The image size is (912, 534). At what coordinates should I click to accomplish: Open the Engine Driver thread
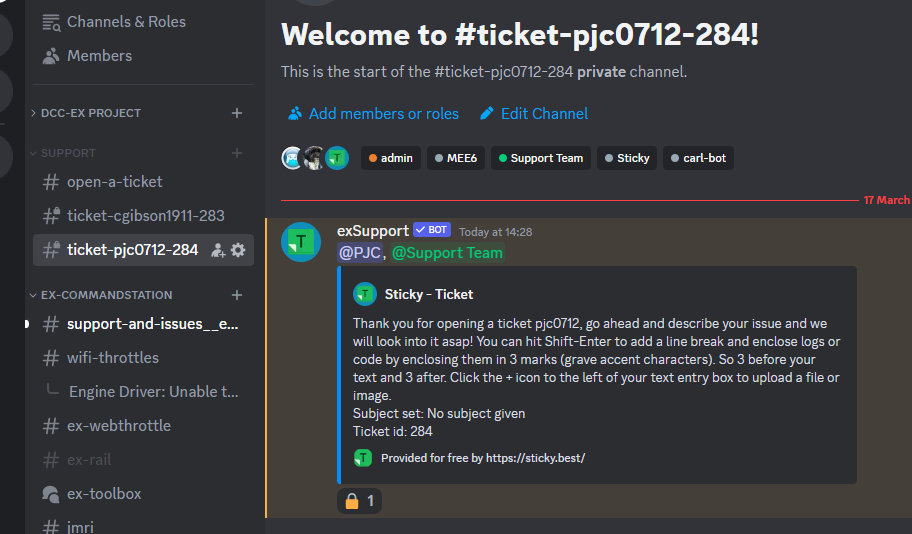[153, 392]
